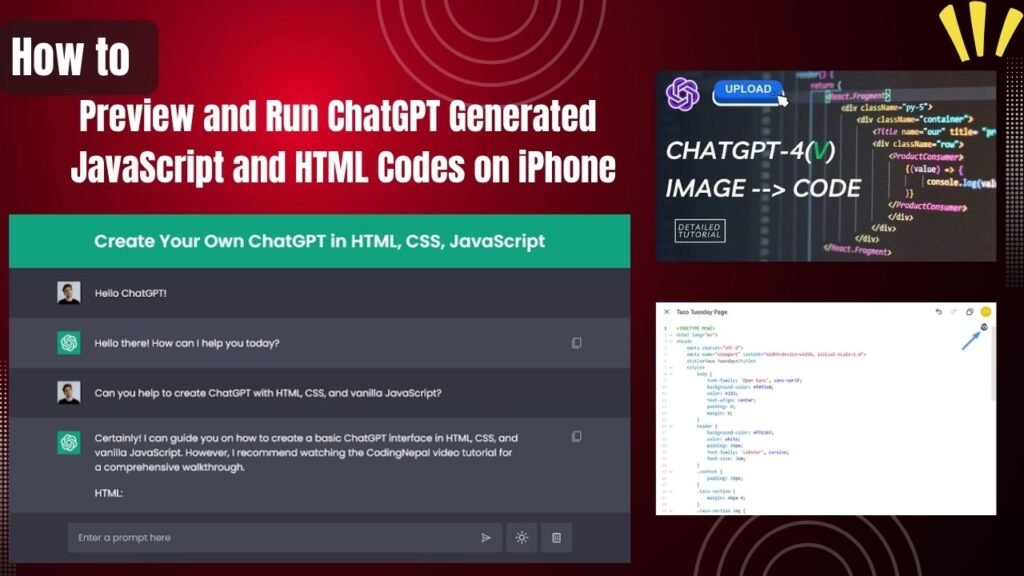
Task: Click the user avatar beside 'Hello ChatGPT!'
Action: pyautogui.click(x=69, y=293)
